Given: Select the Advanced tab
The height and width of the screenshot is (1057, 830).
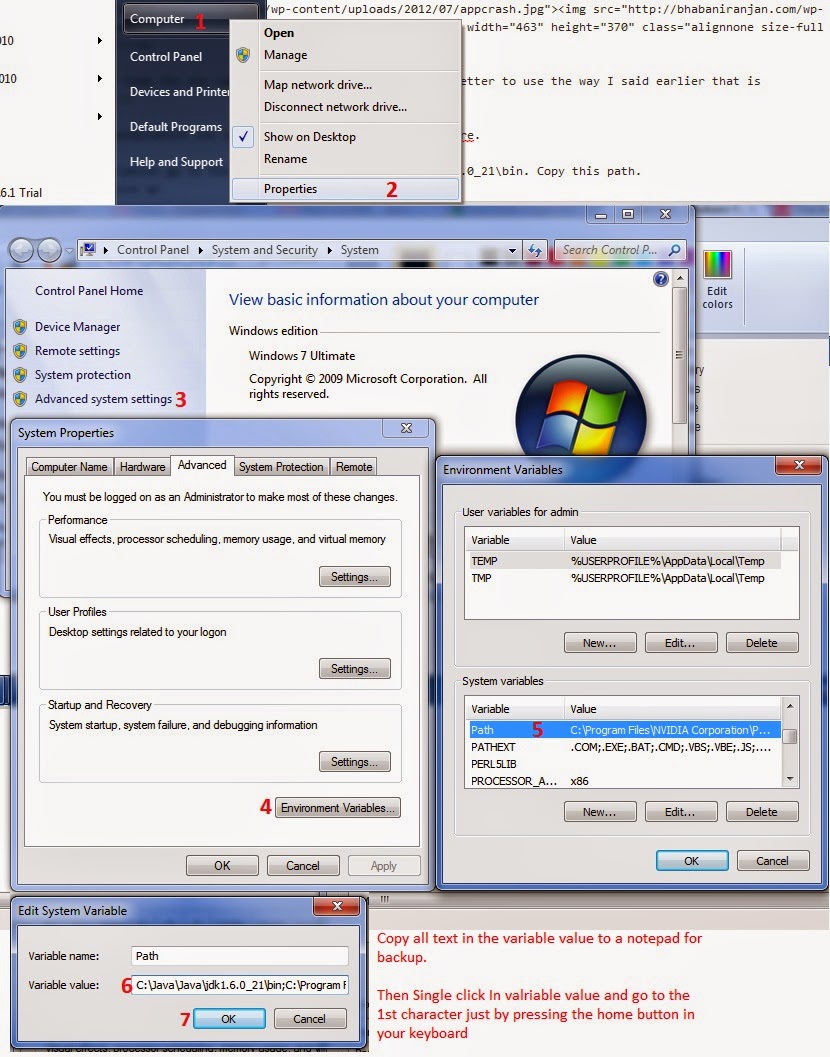Looking at the screenshot, I should point(202,465).
